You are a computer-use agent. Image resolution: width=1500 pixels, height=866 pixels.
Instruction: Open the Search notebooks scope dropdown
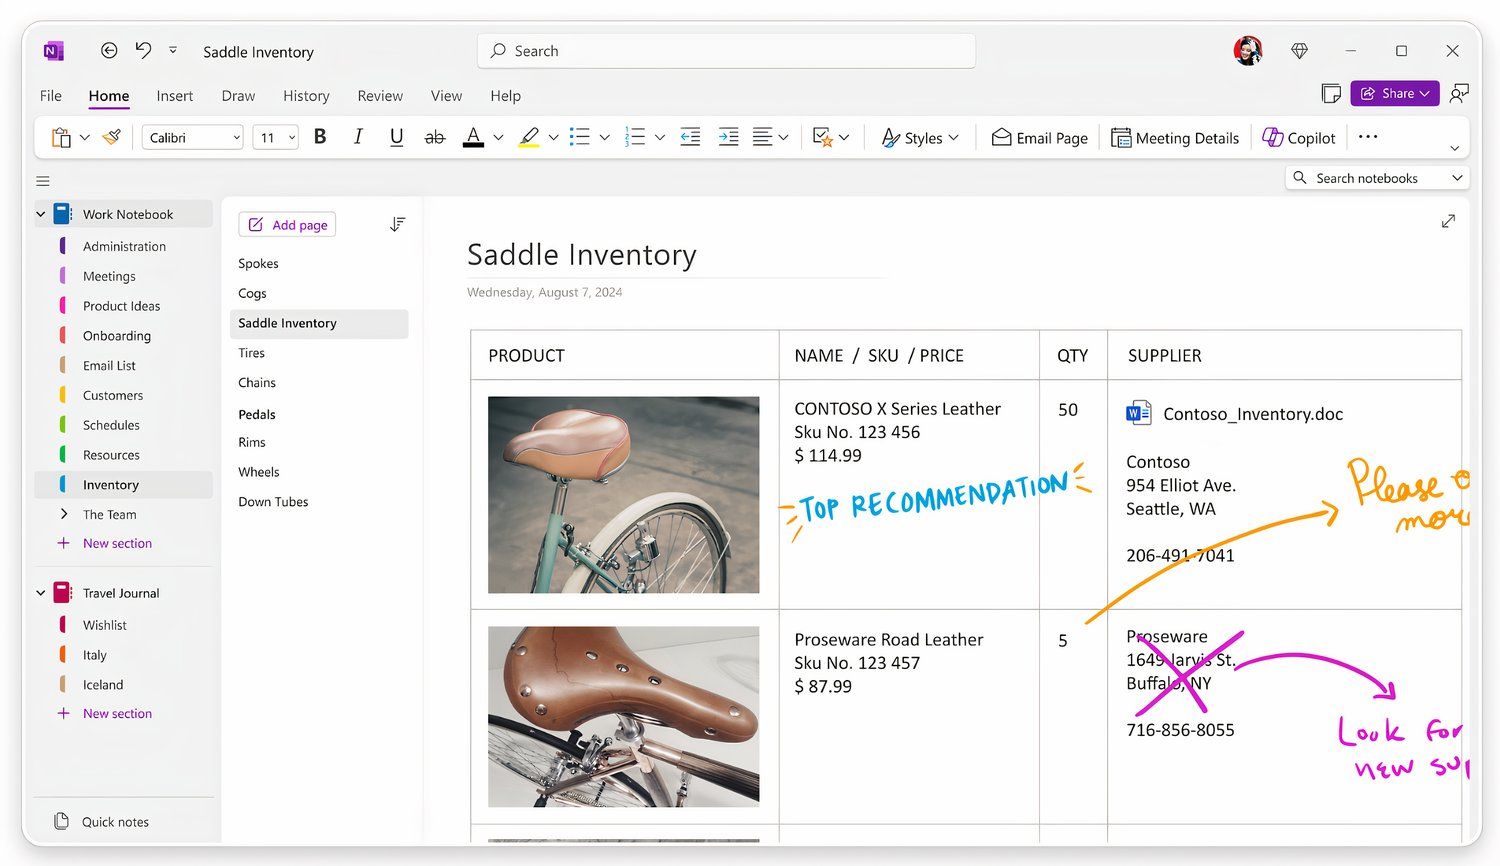tap(1458, 178)
